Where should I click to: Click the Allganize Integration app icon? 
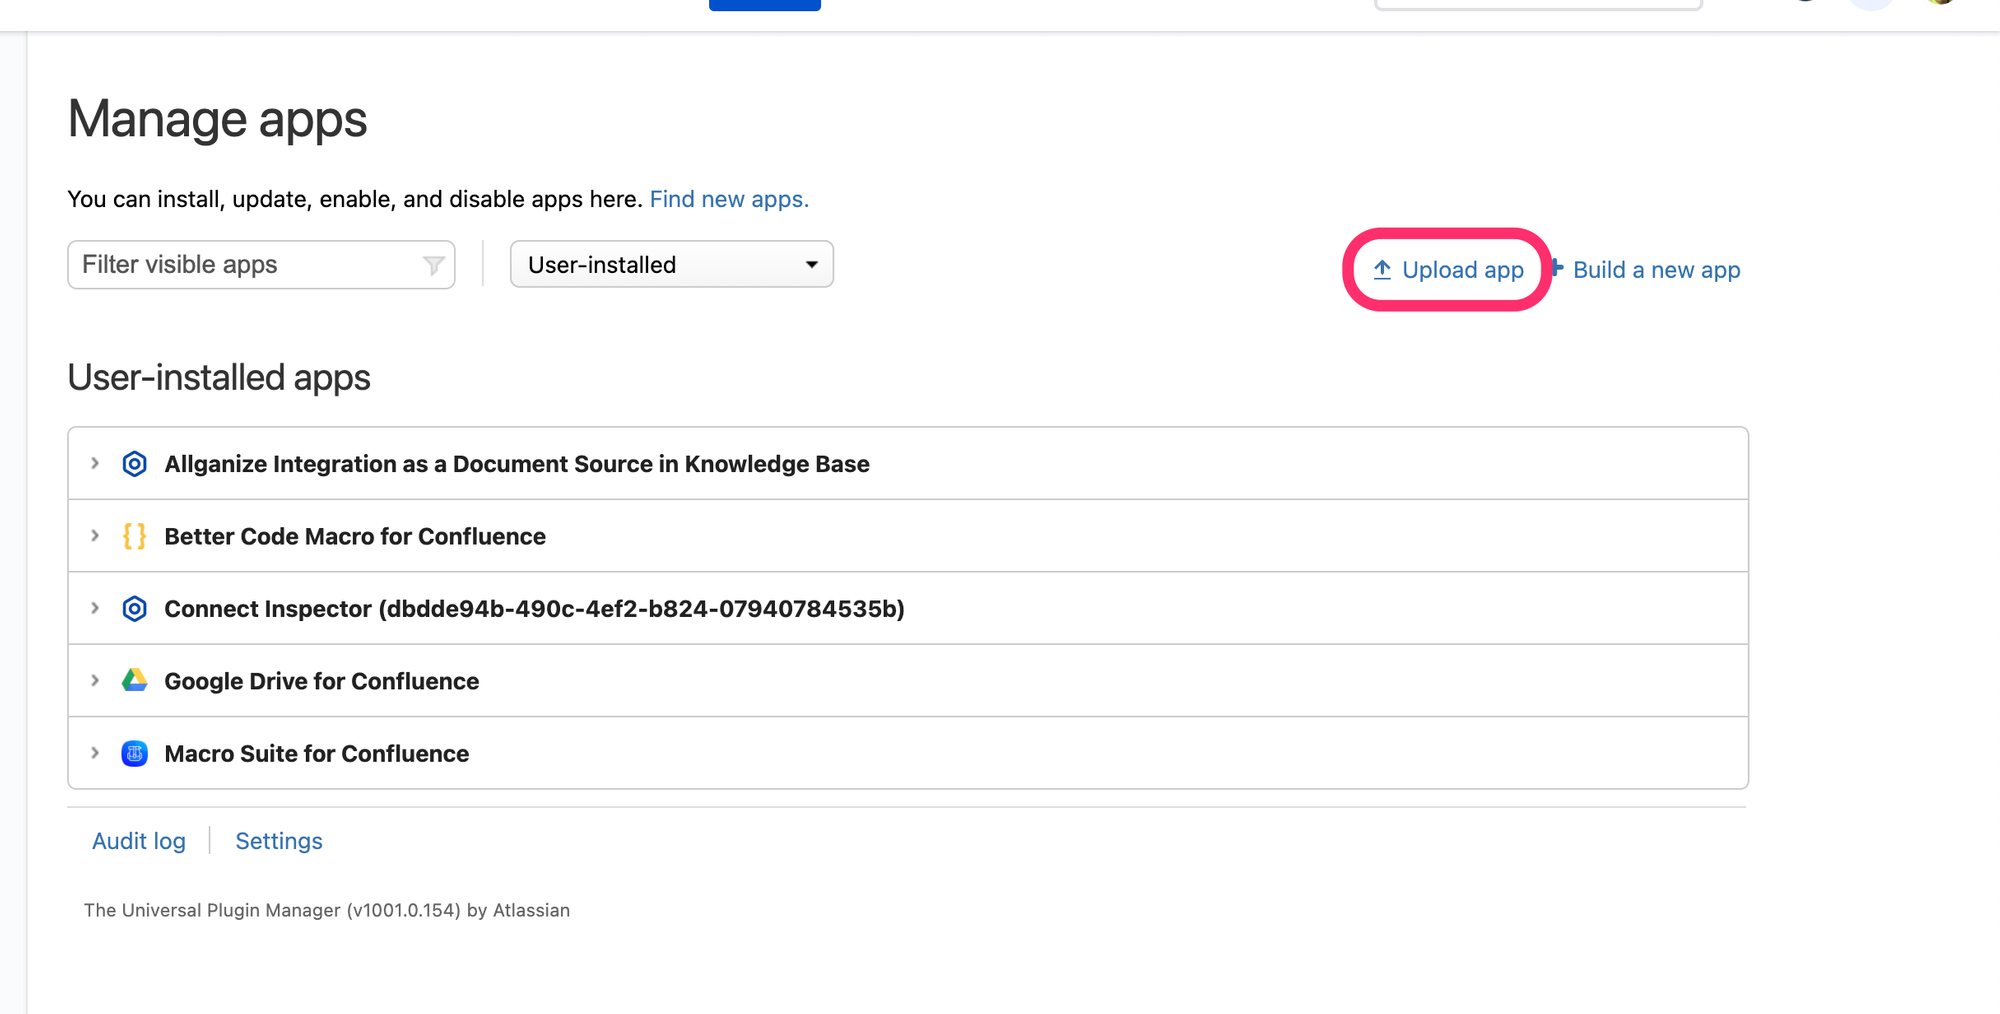point(134,464)
